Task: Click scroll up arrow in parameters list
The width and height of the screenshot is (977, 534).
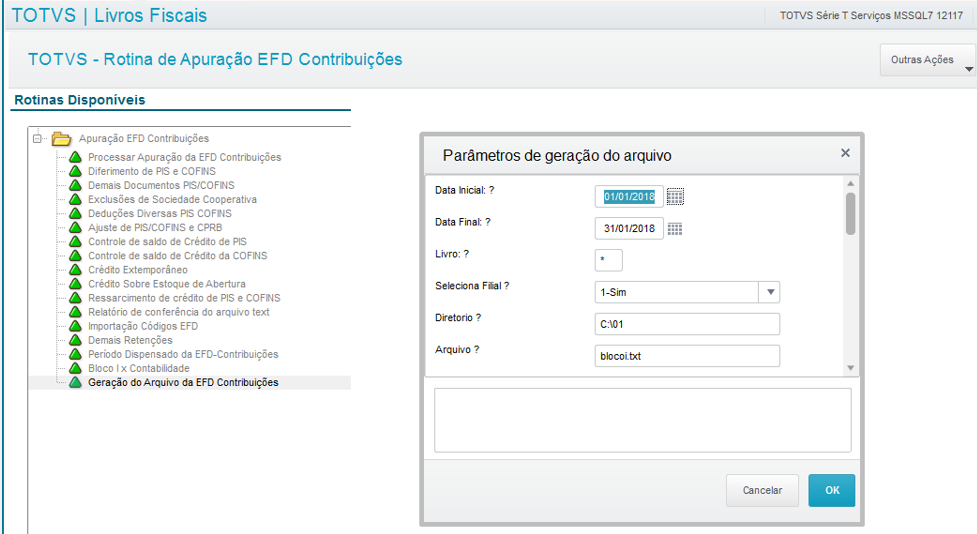Action: [x=851, y=184]
